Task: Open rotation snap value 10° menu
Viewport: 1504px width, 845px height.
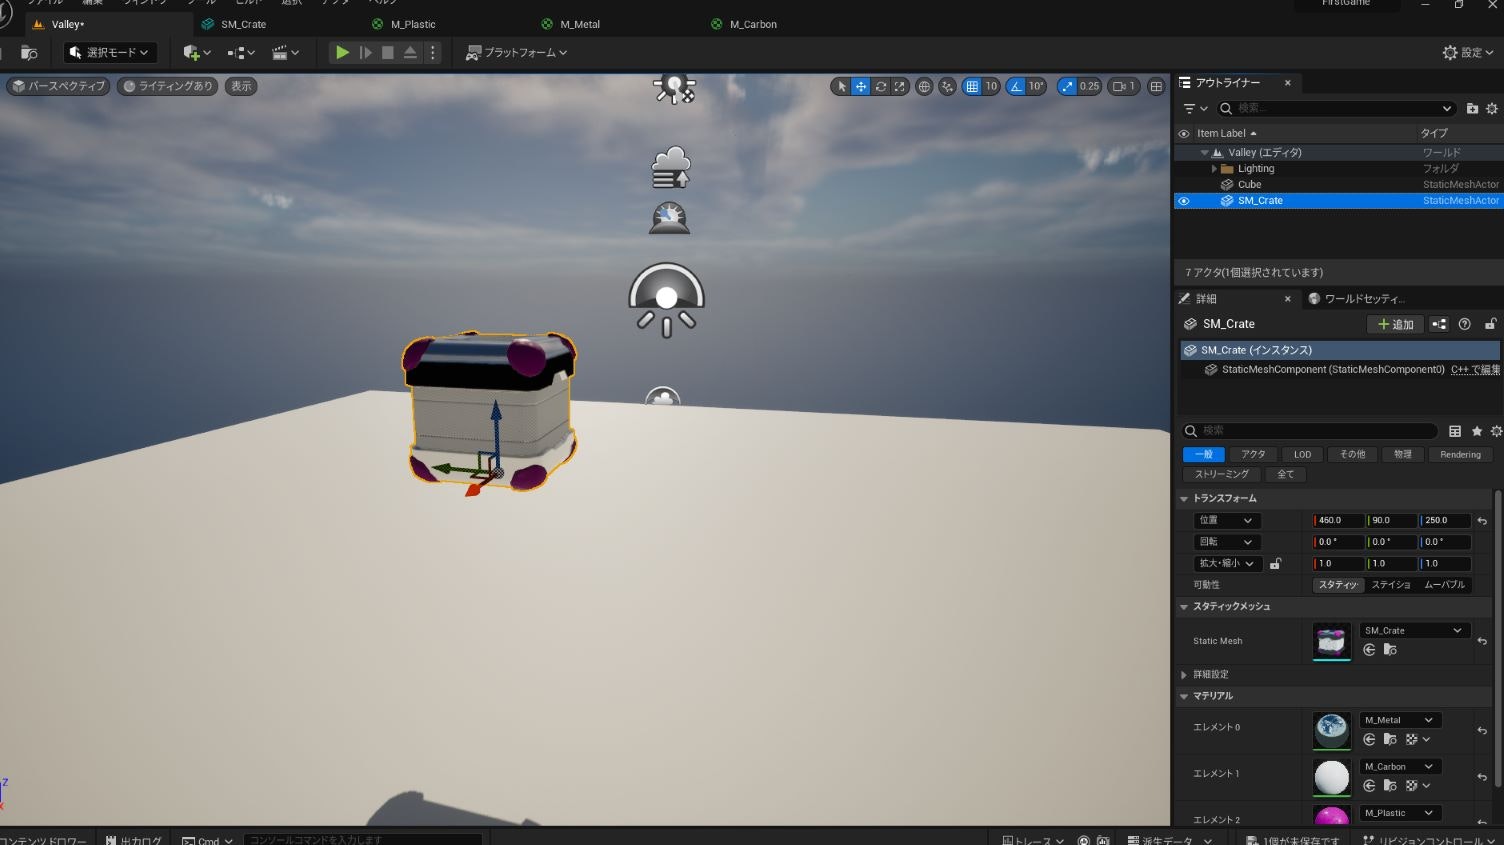Action: (1037, 87)
